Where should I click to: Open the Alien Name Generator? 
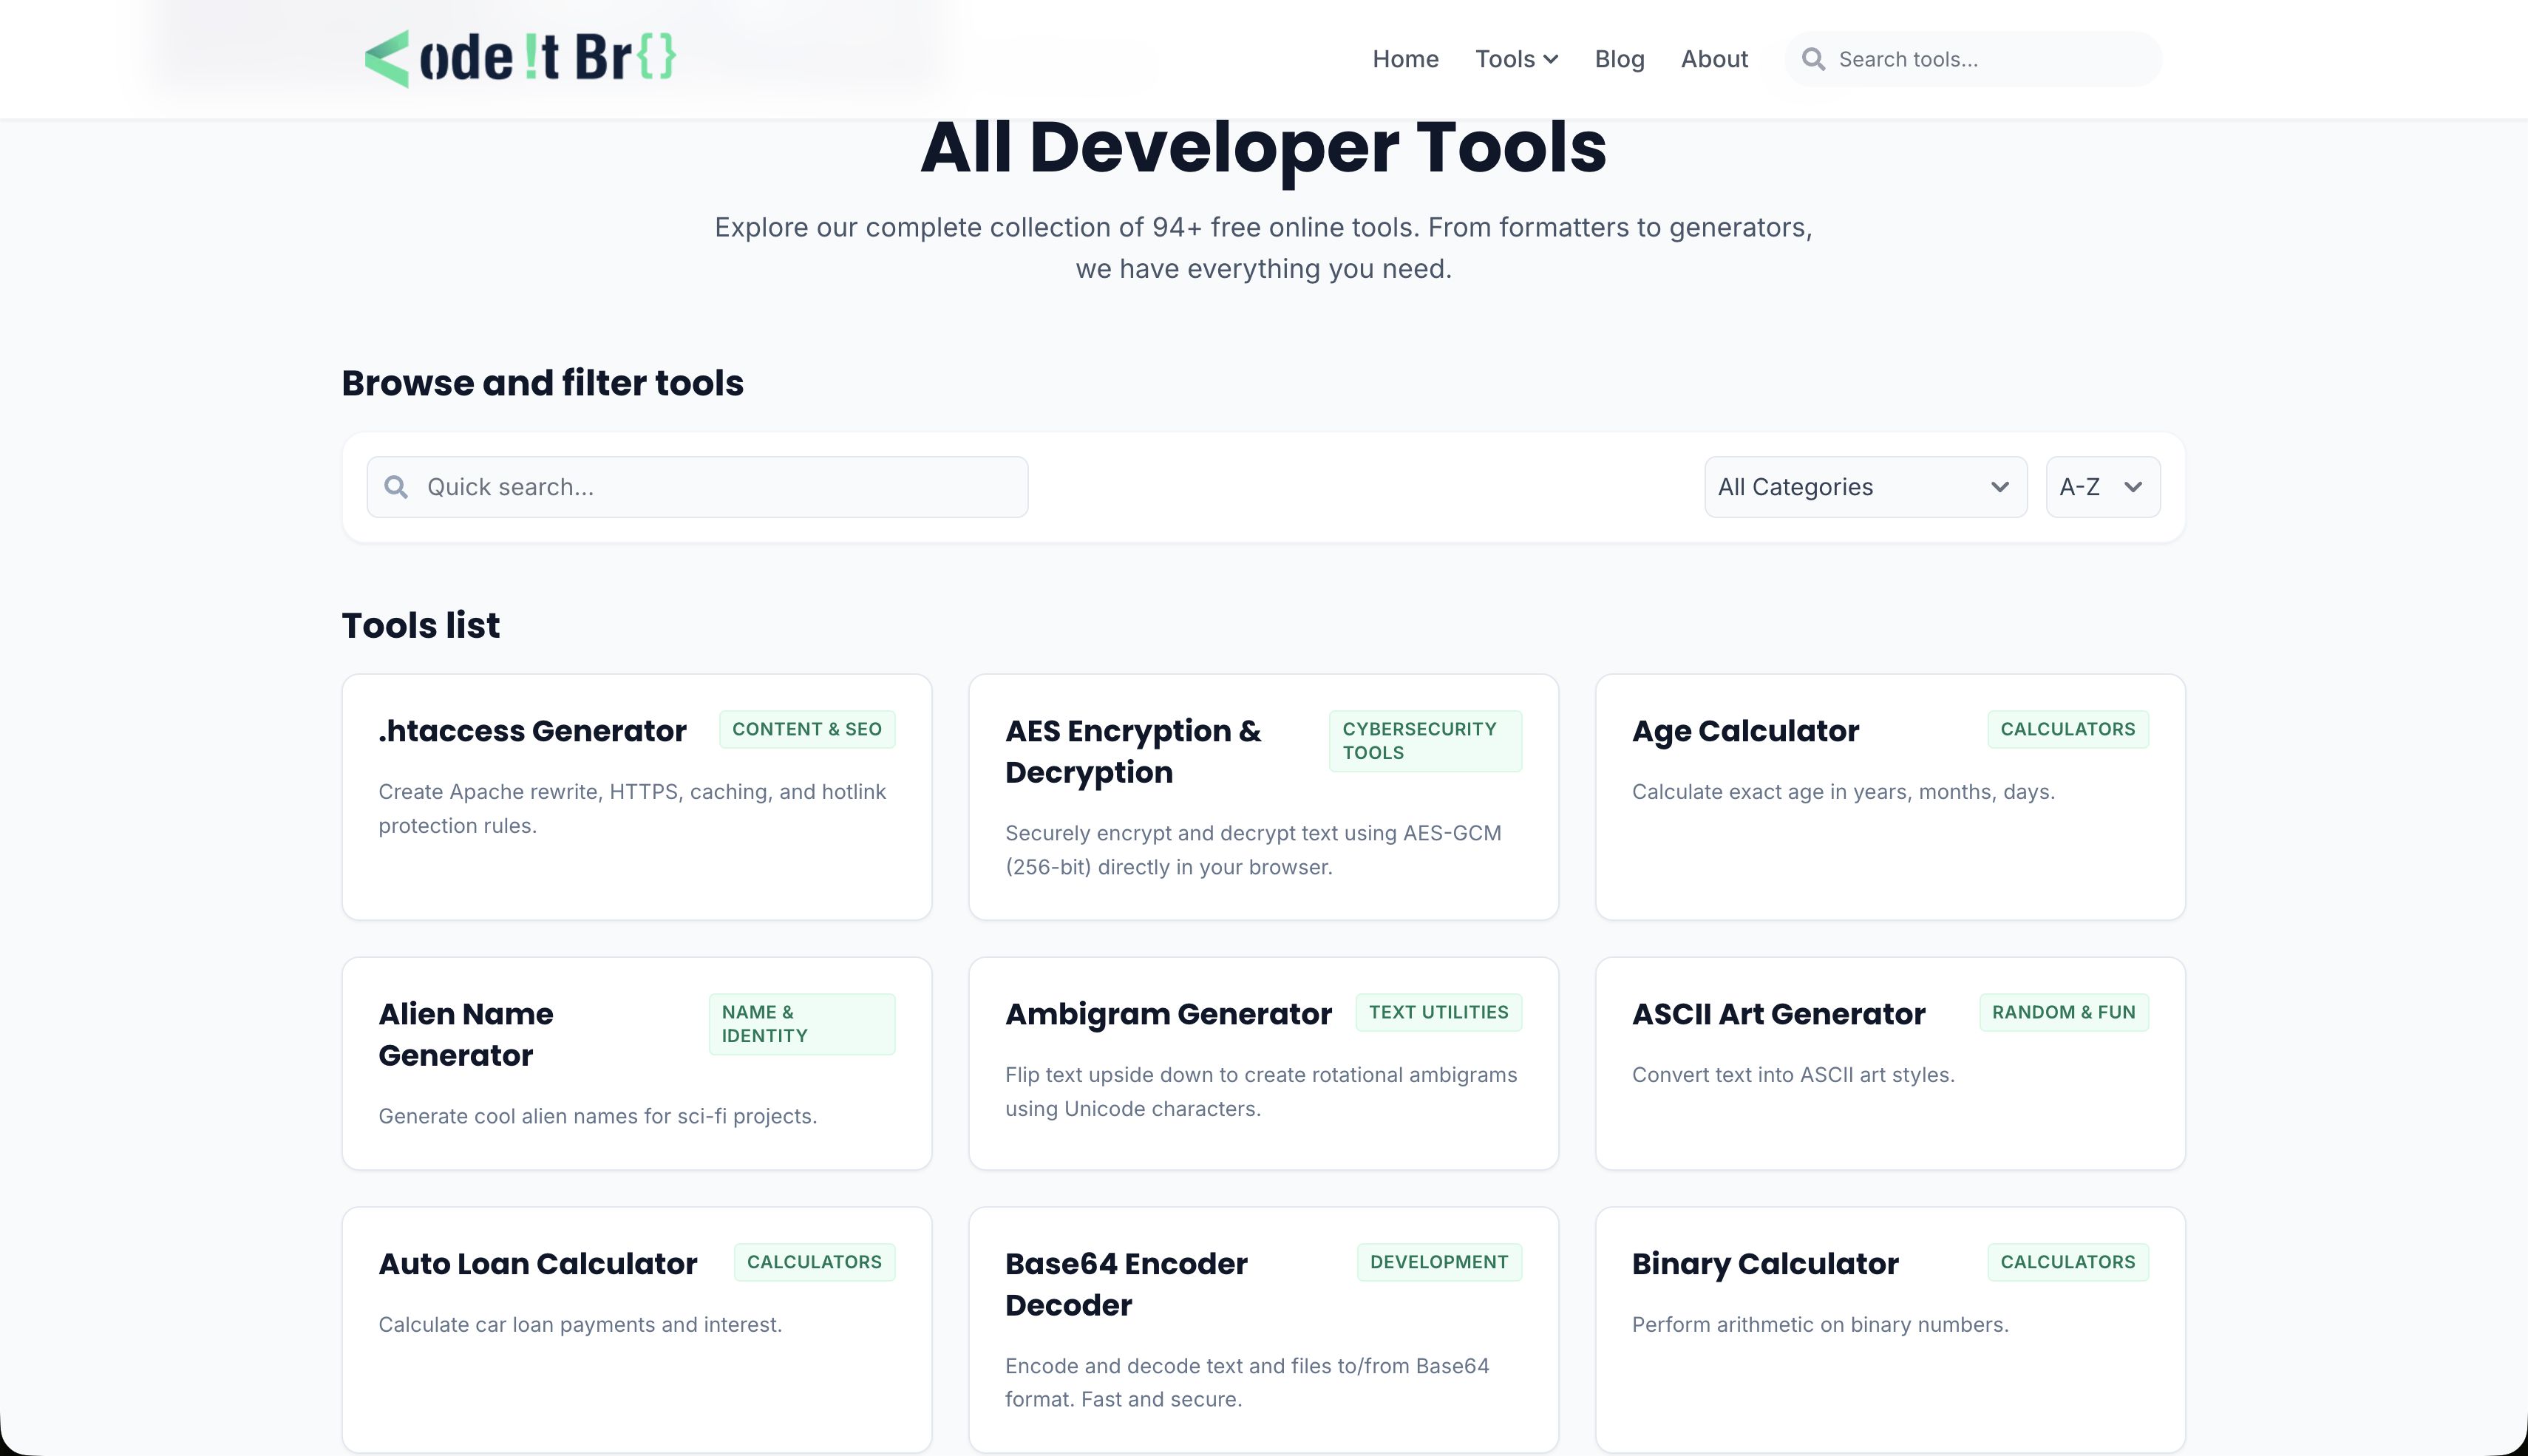click(465, 1034)
